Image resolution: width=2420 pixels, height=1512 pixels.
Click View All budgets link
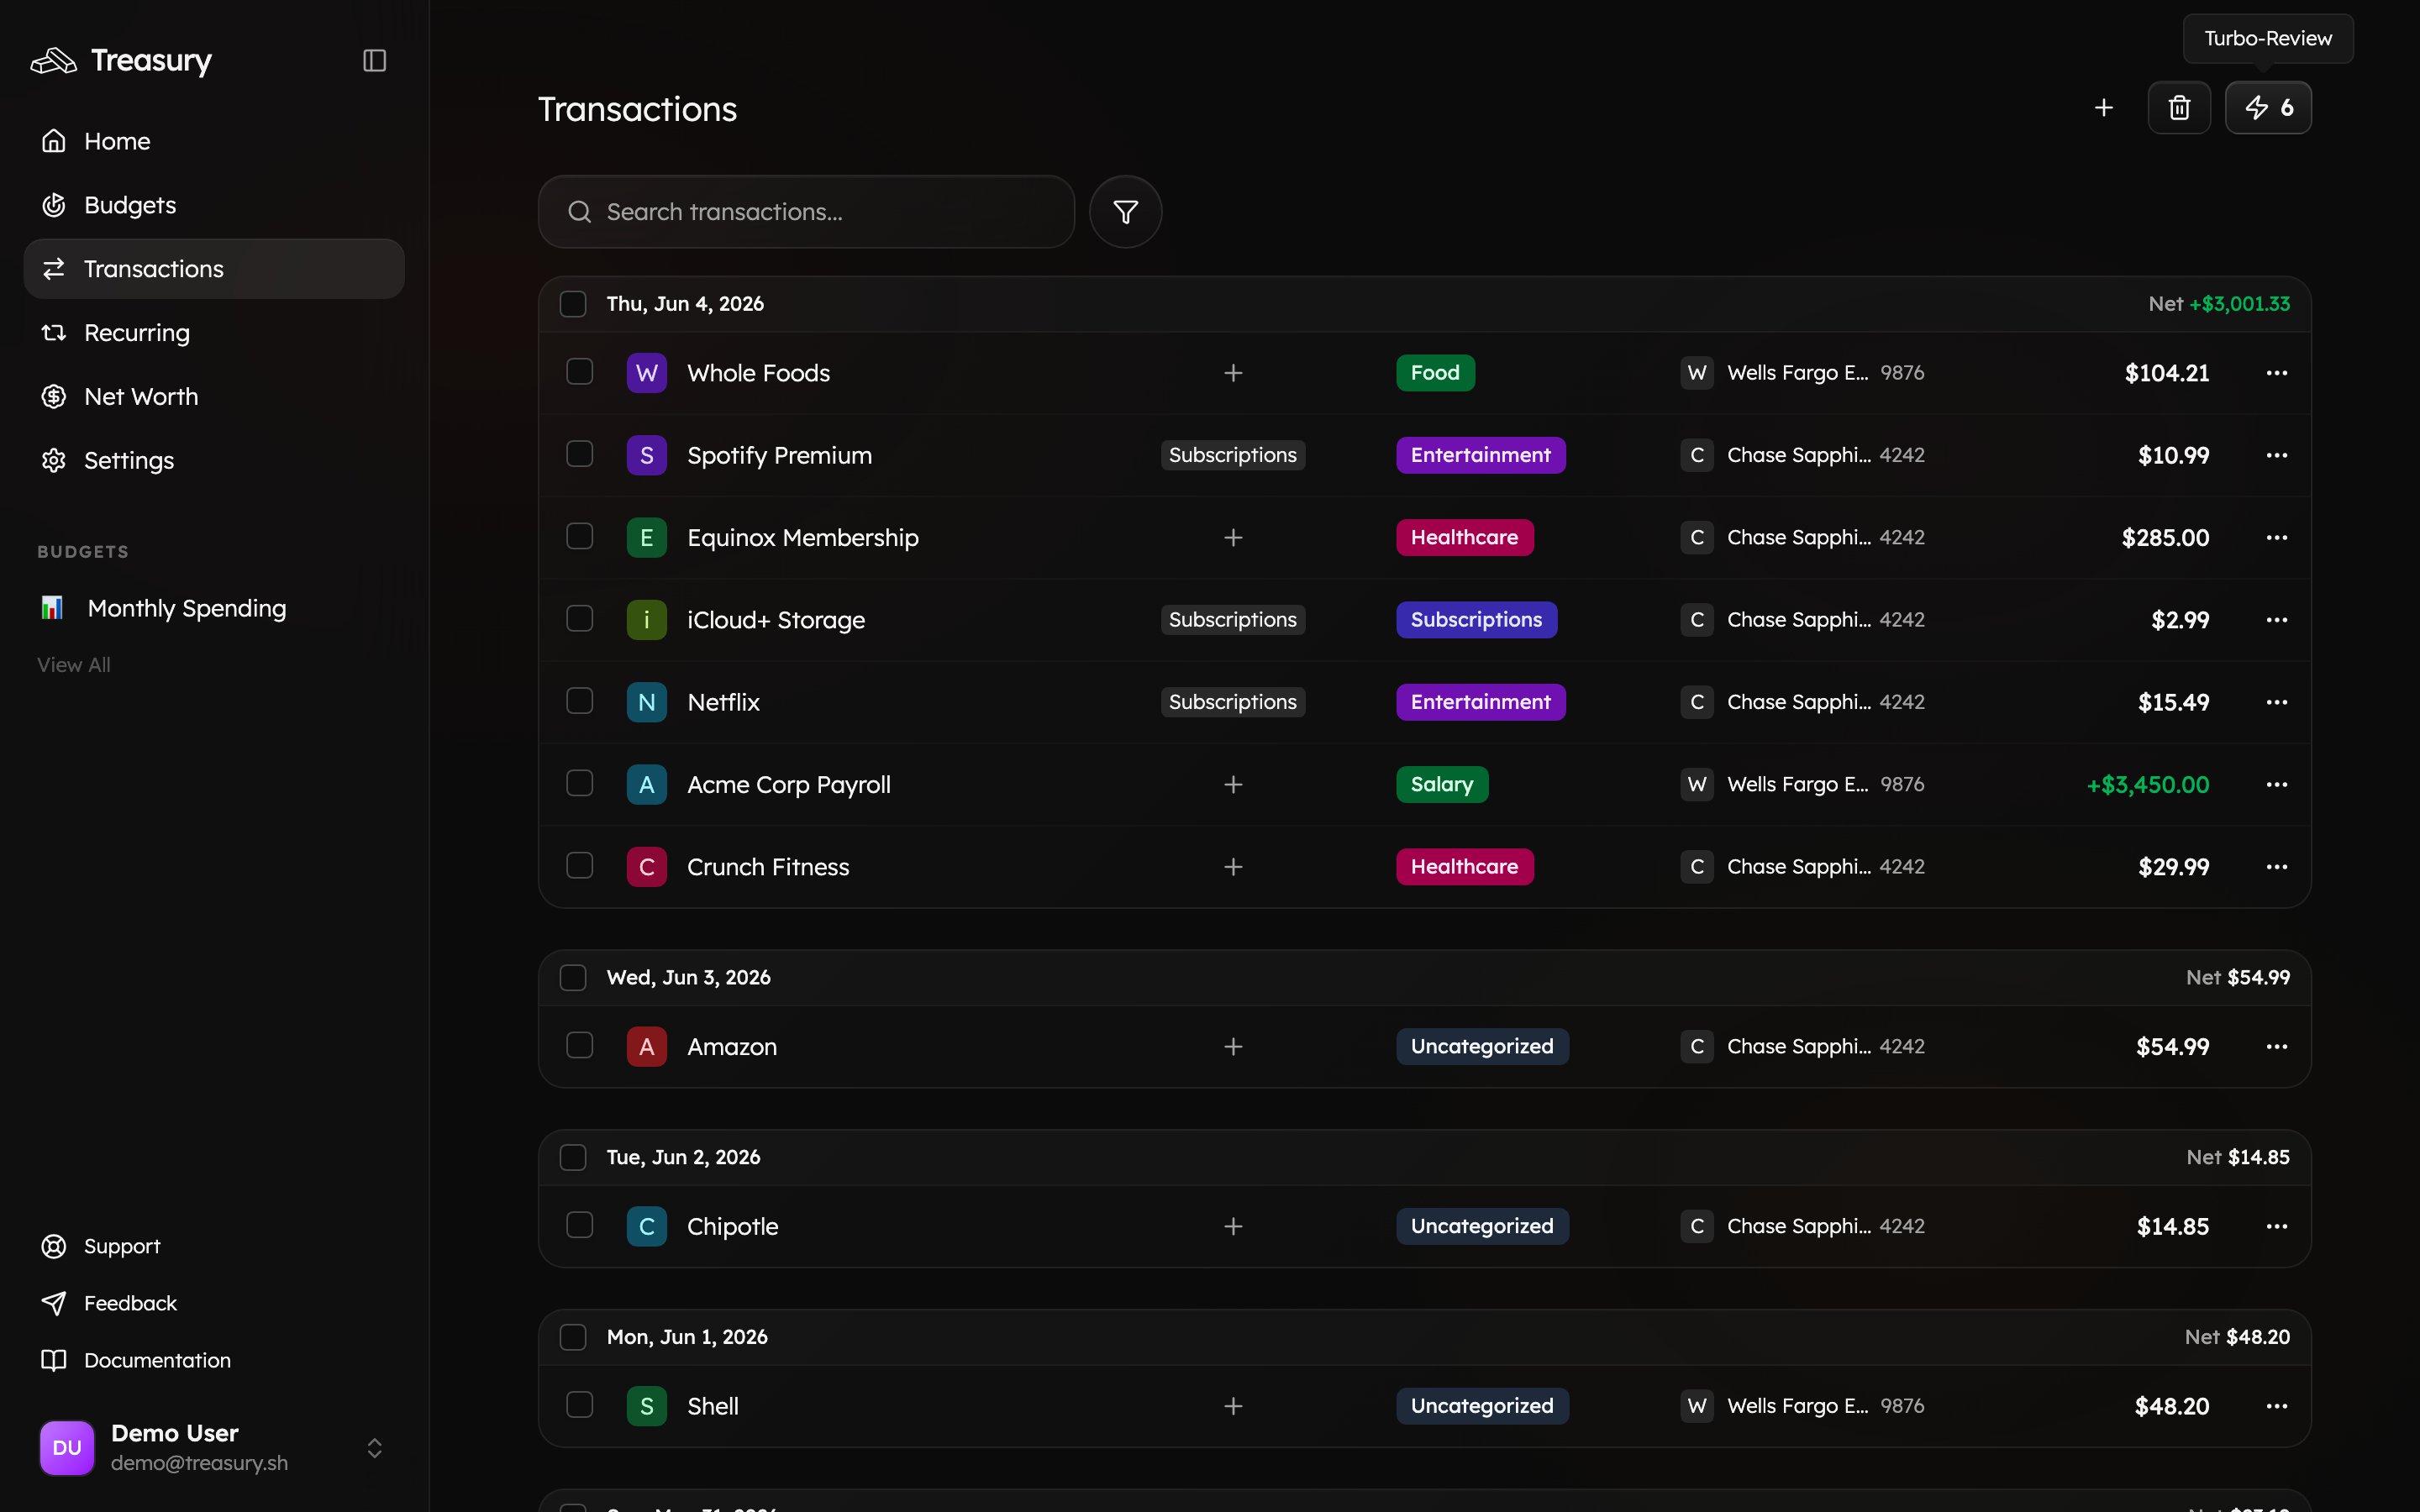click(x=74, y=665)
